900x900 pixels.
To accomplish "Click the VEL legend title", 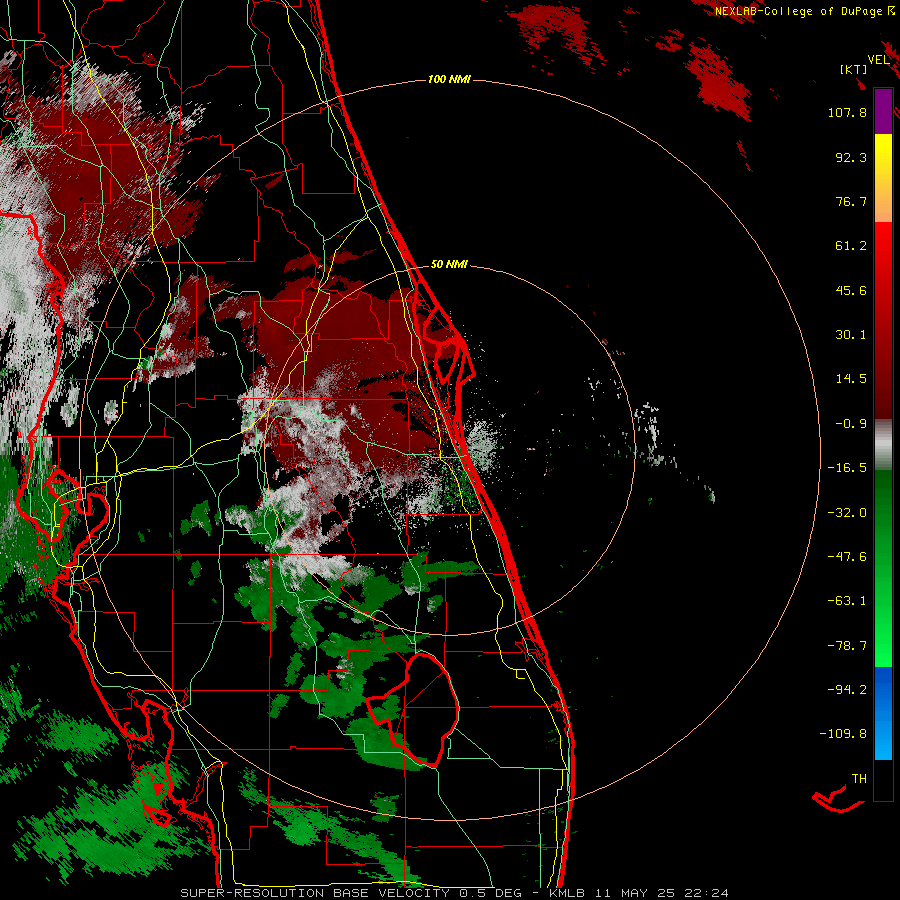I will pos(878,60).
